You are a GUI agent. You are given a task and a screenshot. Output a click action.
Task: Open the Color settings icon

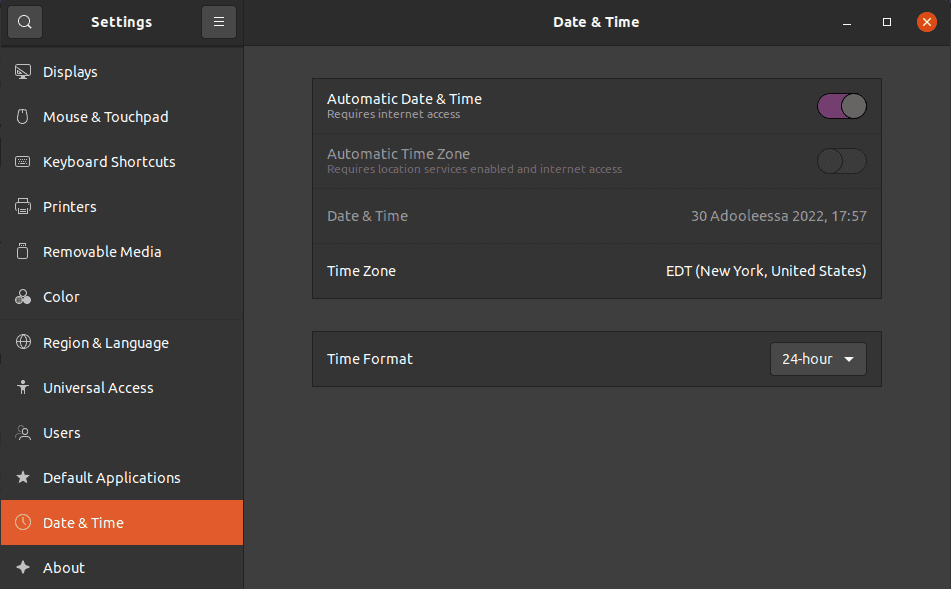[22, 296]
